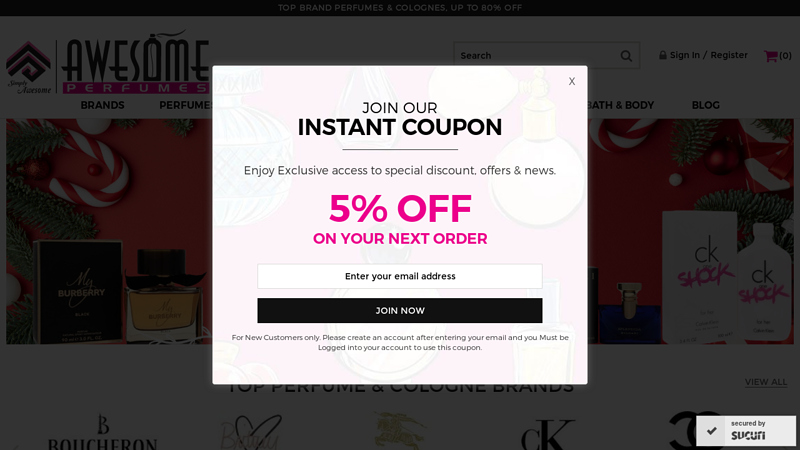Select the CK brand logo
The width and height of the screenshot is (800, 450).
pyautogui.click(x=548, y=435)
